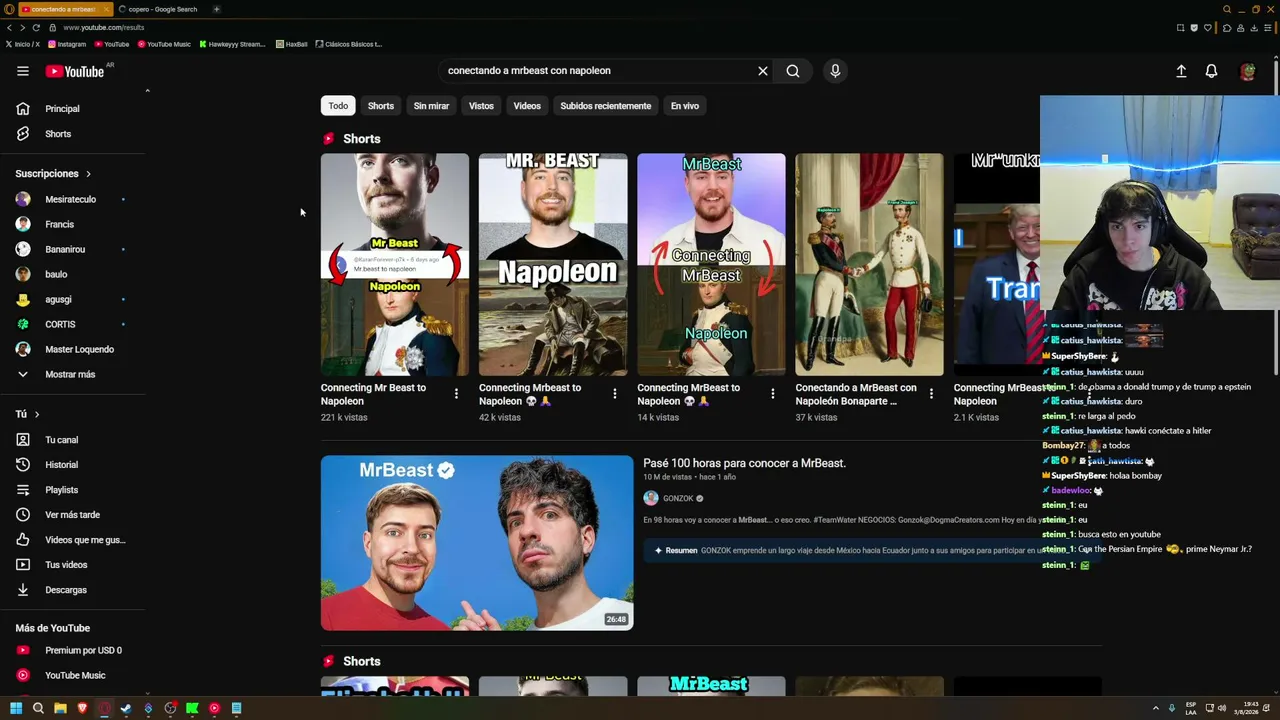Open the notifications bell
Viewport: 1280px width, 720px height.
(1211, 71)
